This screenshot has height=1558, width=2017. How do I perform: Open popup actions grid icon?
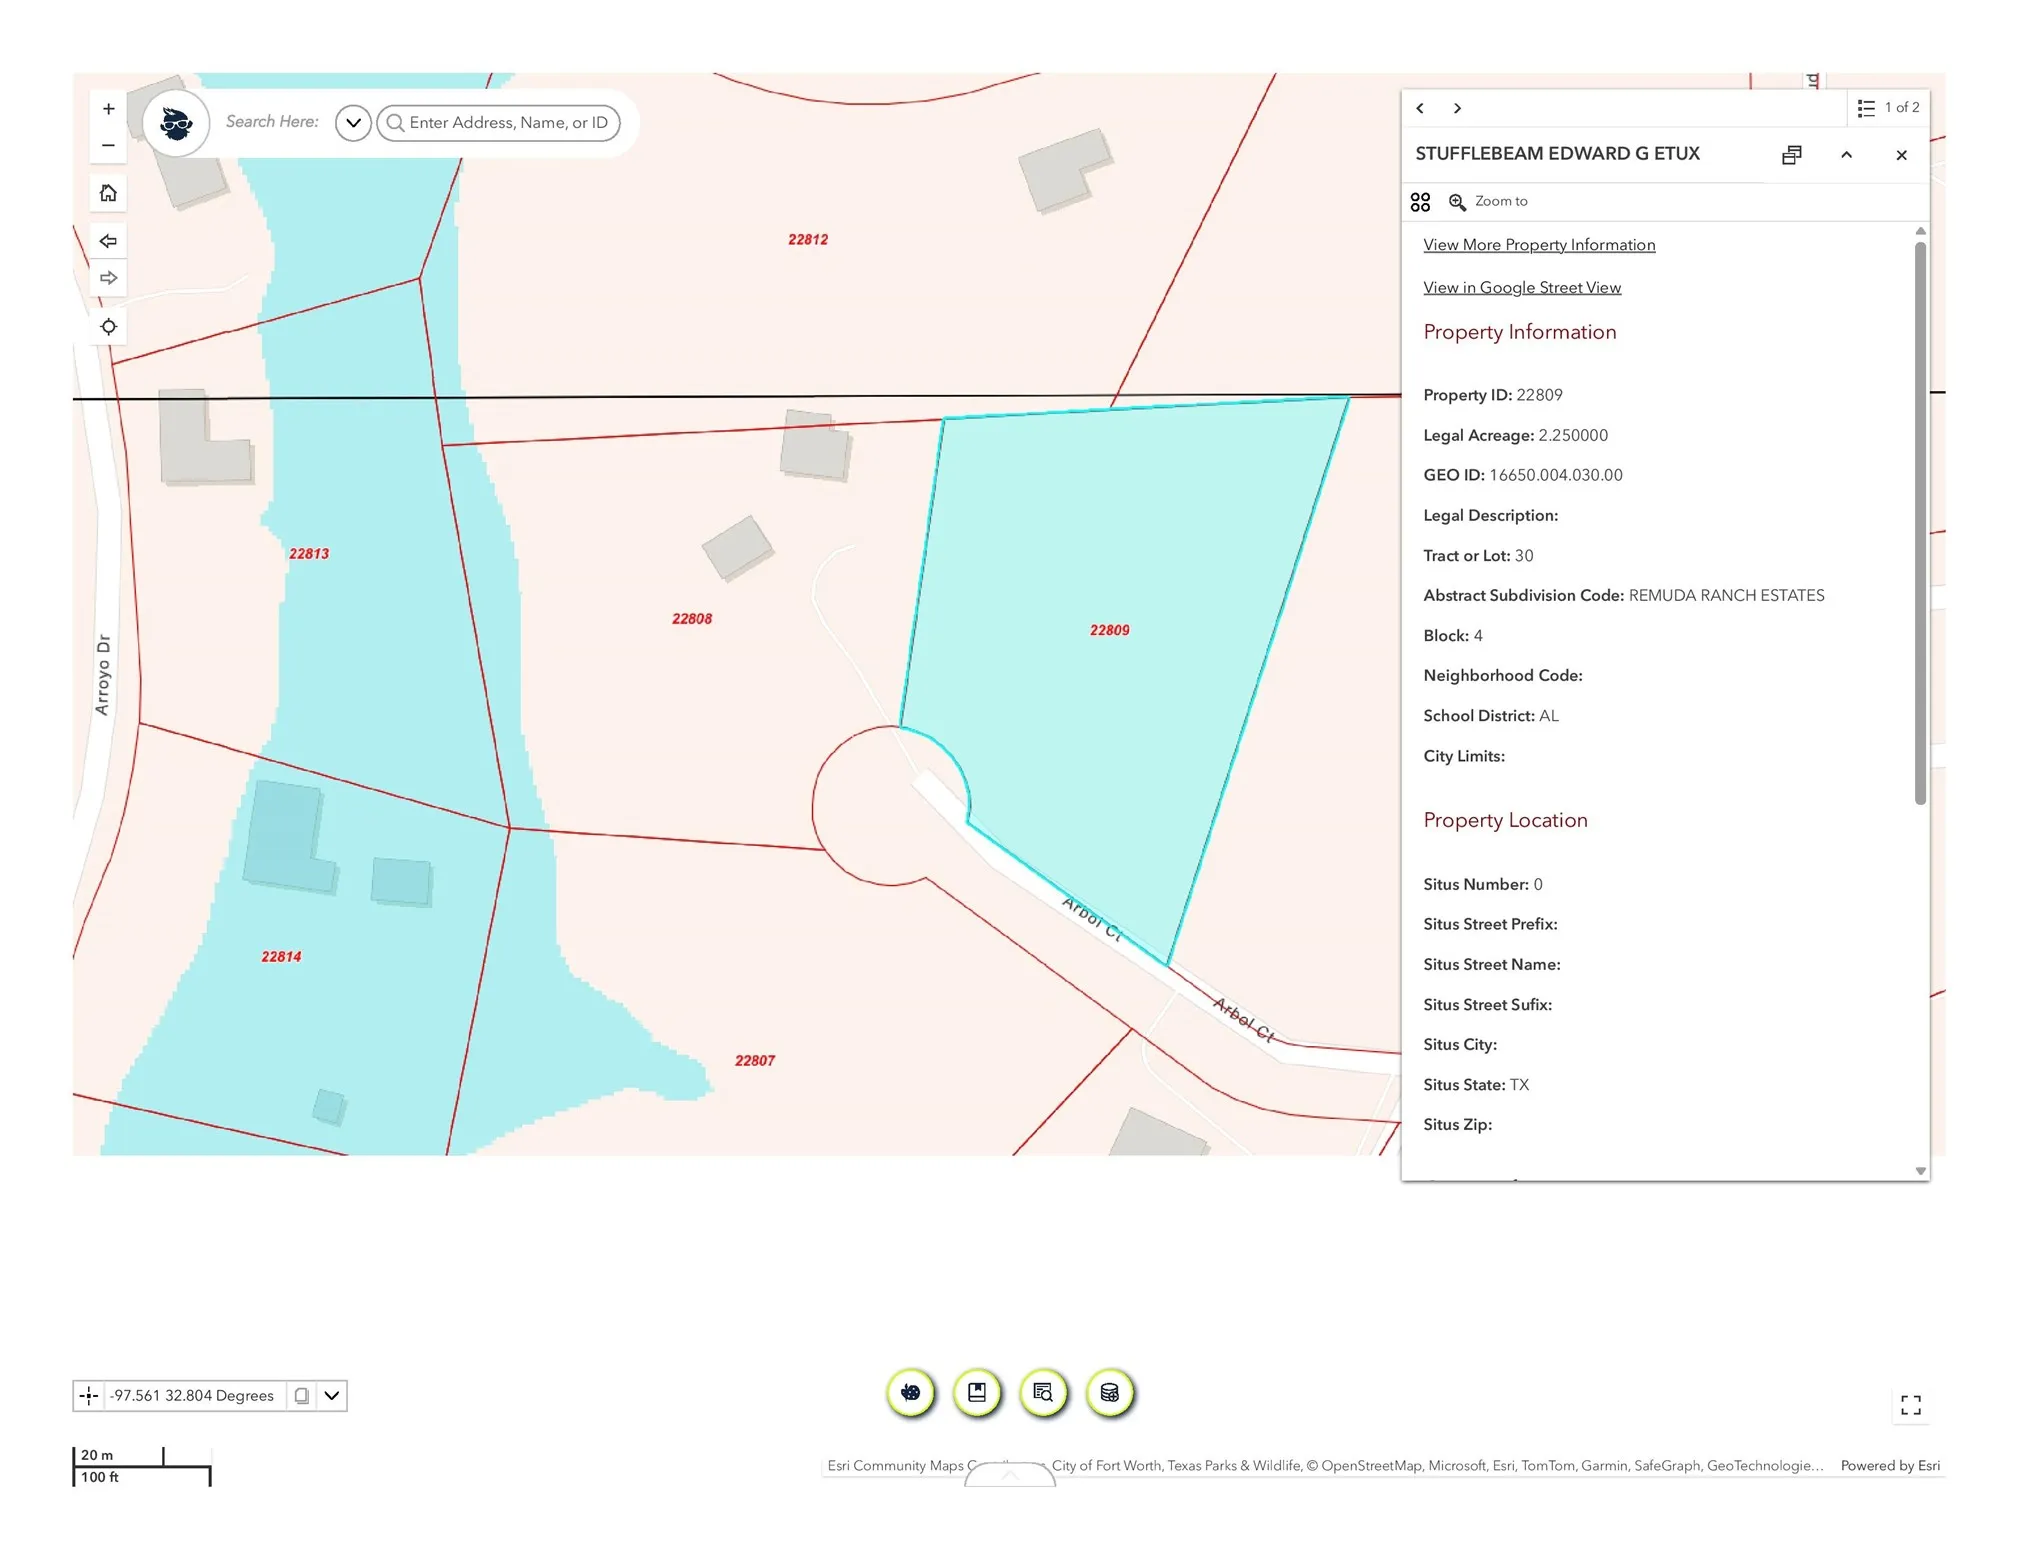click(1420, 202)
